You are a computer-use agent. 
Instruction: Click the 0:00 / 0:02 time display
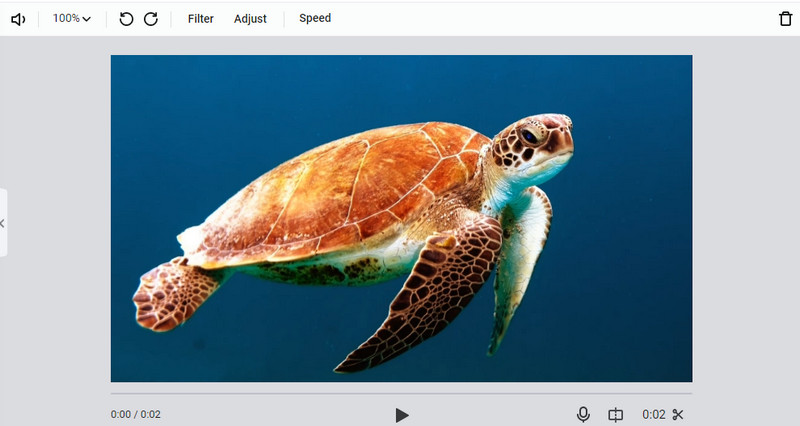(x=136, y=414)
